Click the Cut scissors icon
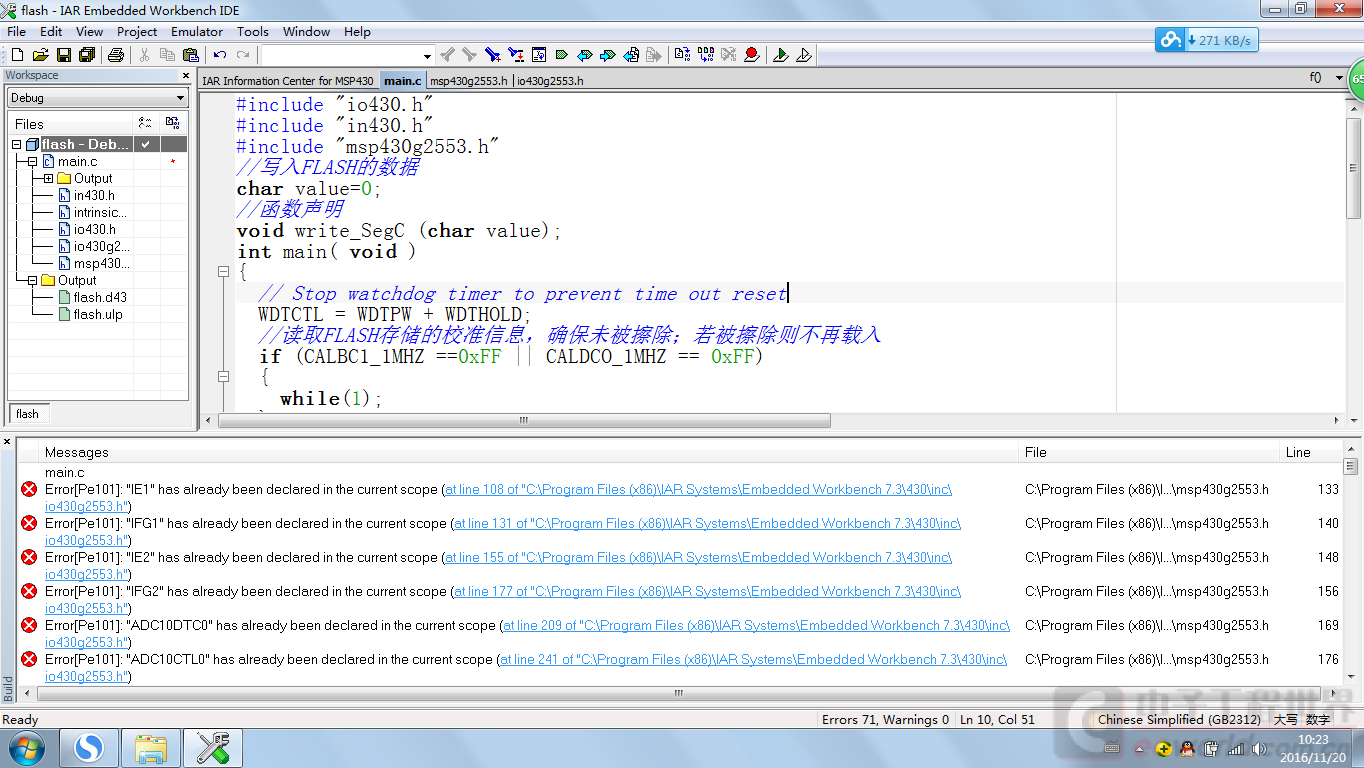 [x=145, y=55]
